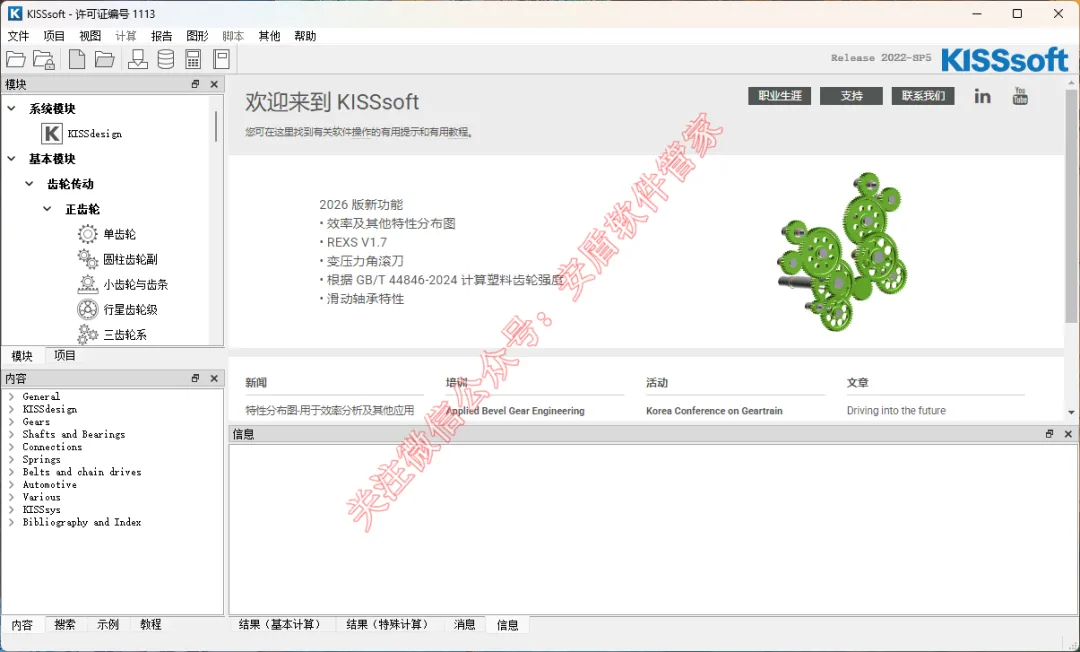Click the report page toolbar icon
The height and width of the screenshot is (652, 1080).
221,59
